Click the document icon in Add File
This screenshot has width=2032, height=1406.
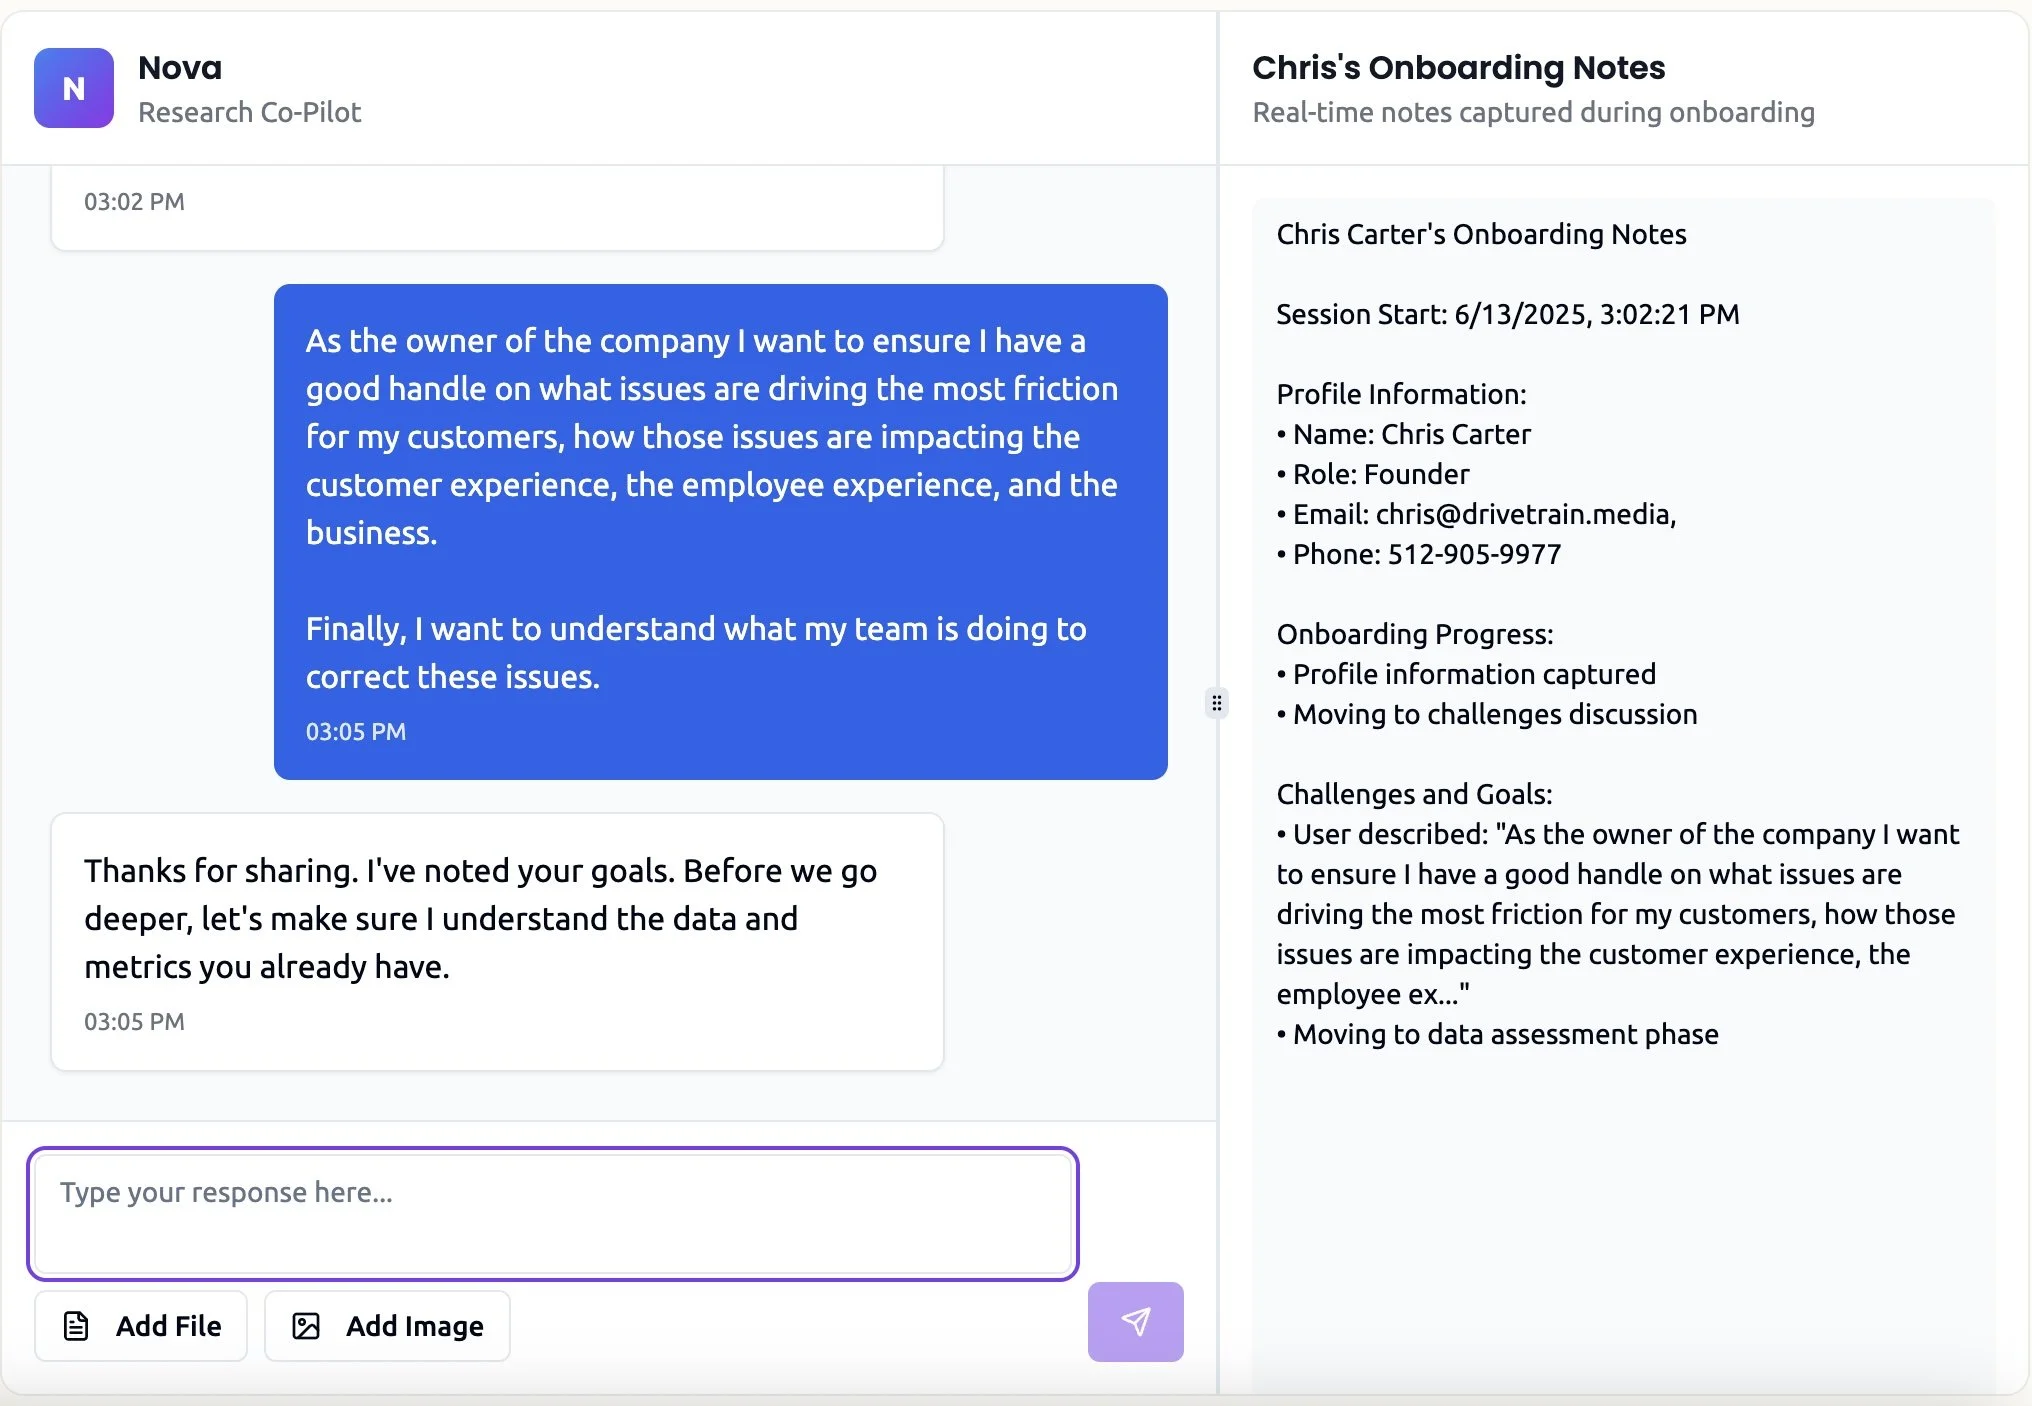tap(77, 1326)
